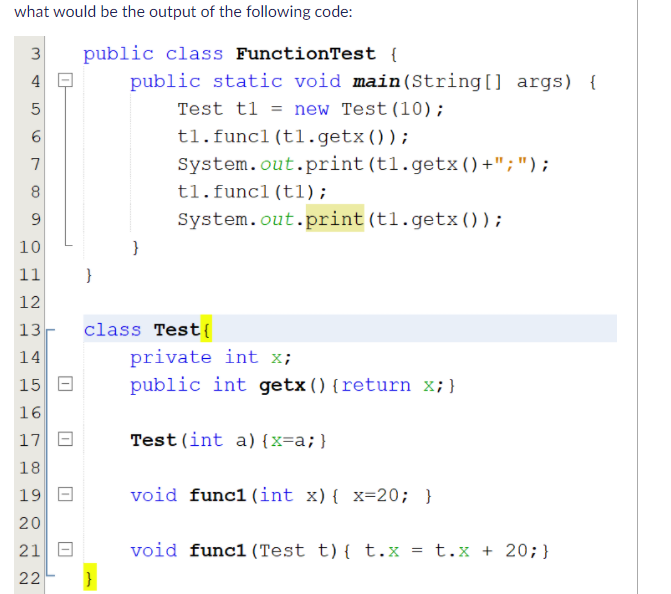Click the question text above the code
This screenshot has width=671, height=594.
[183, 12]
